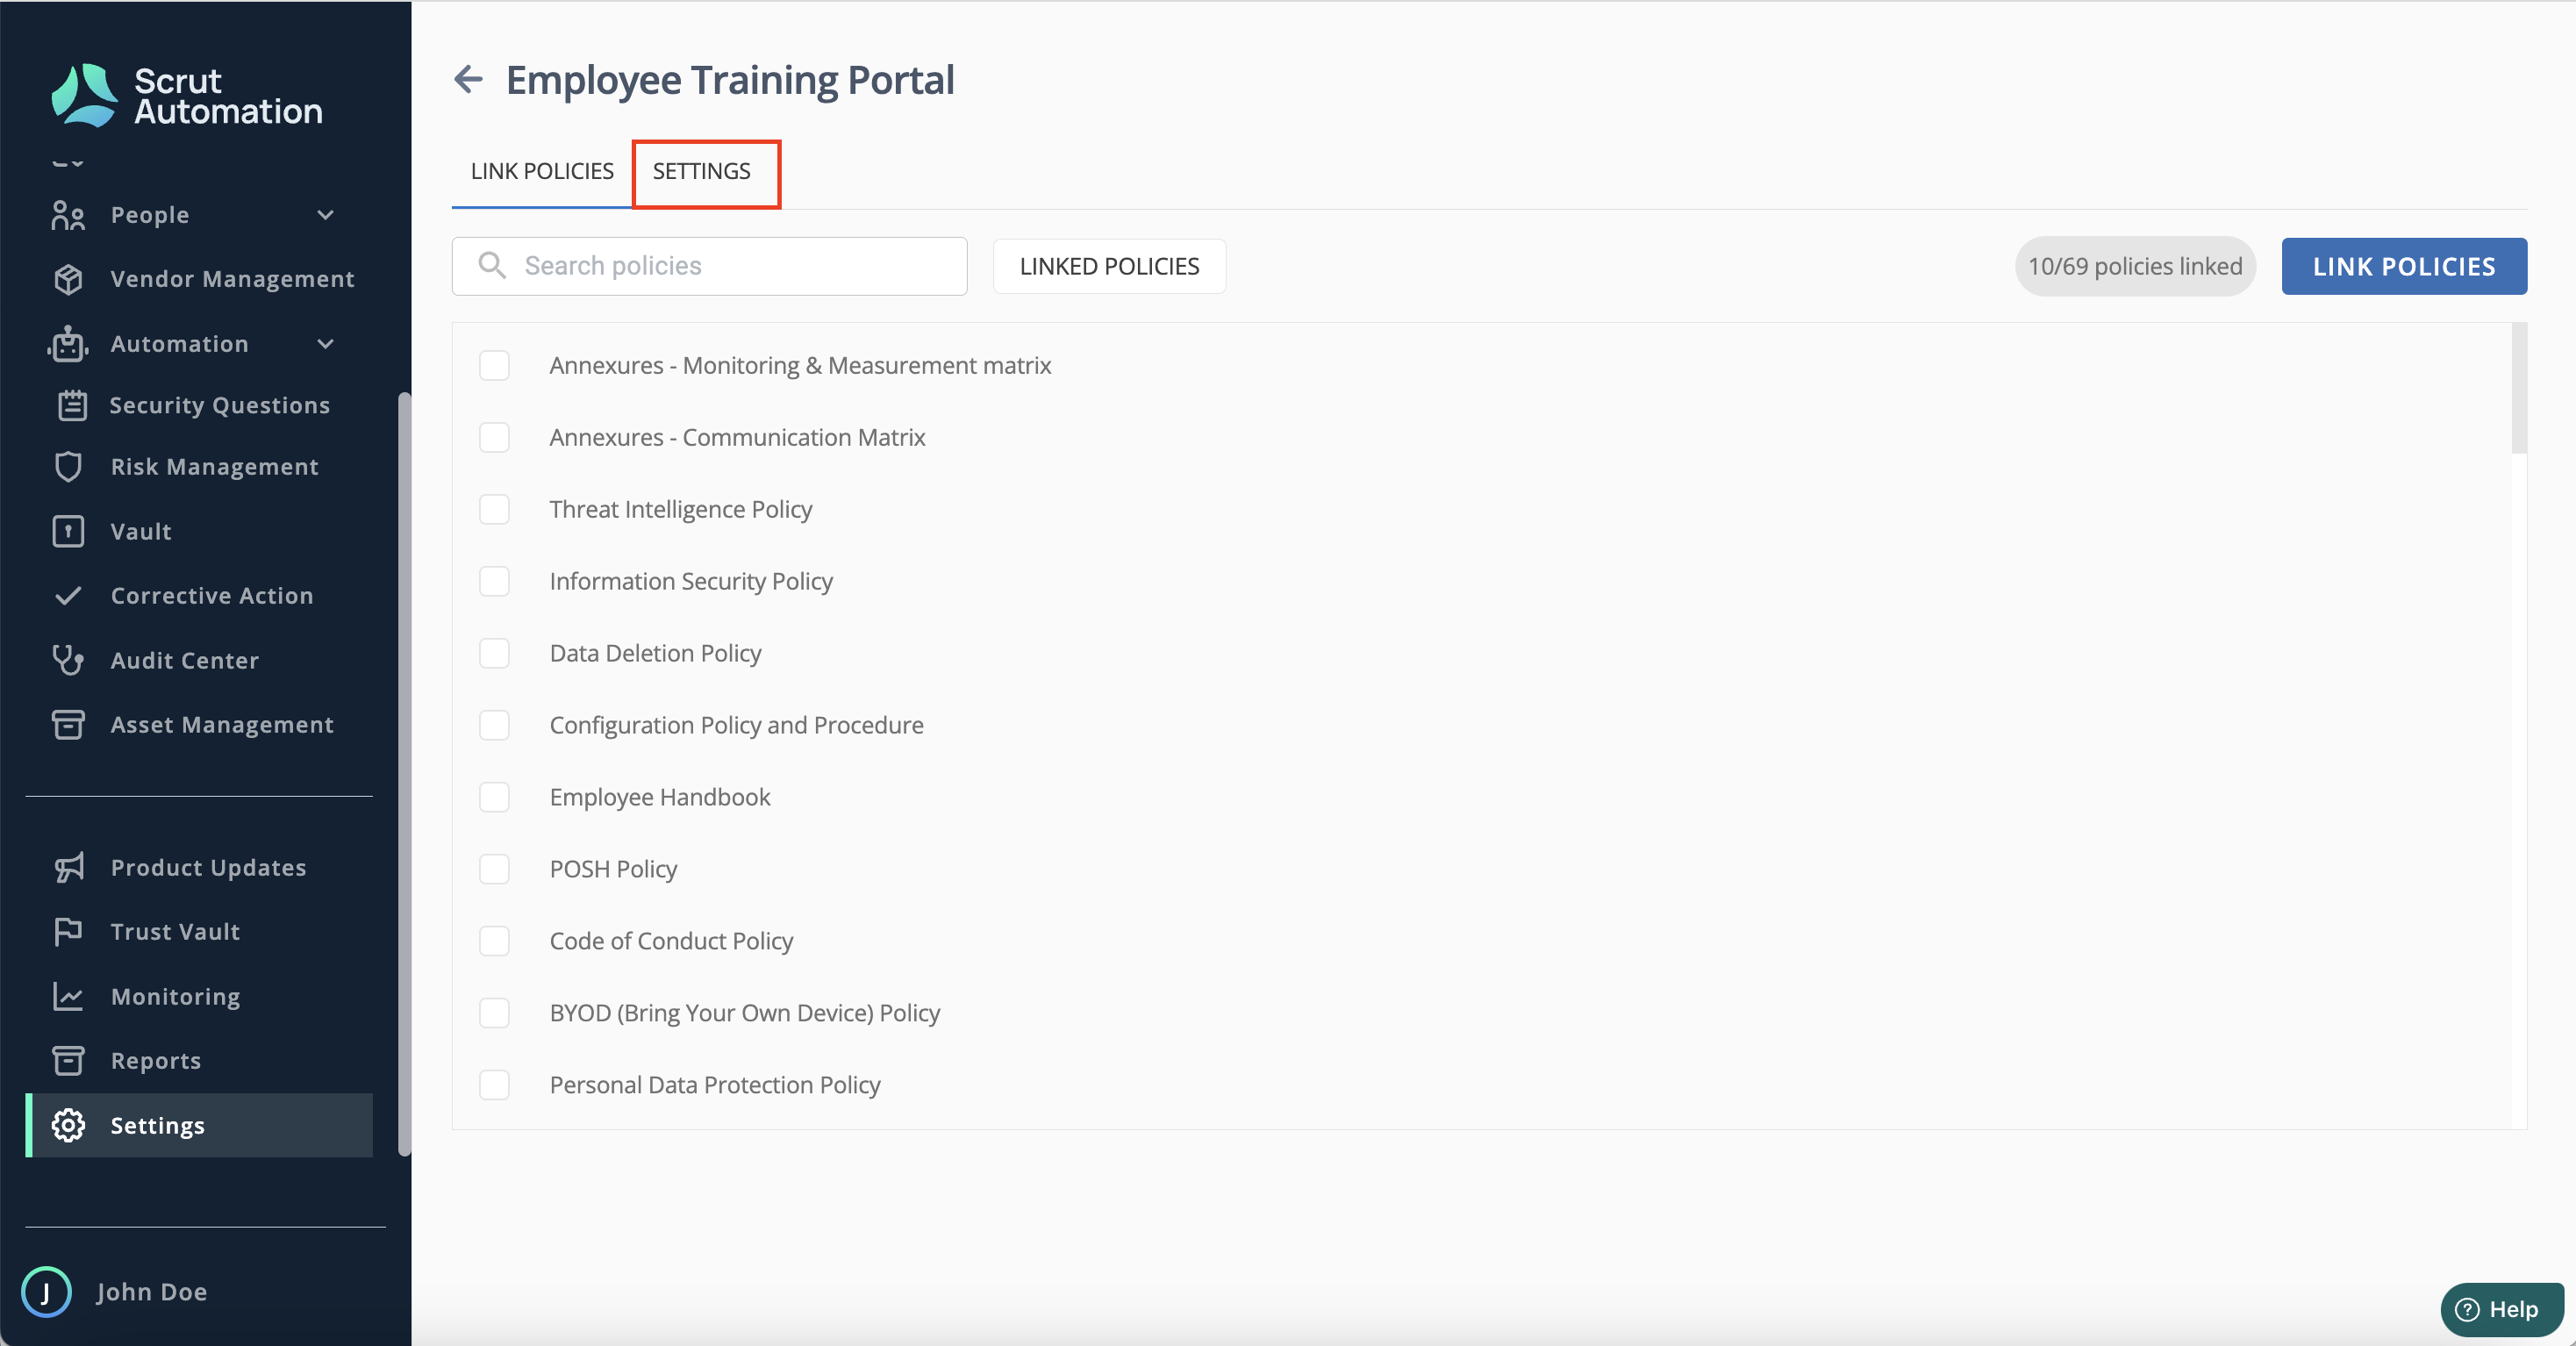Image resolution: width=2576 pixels, height=1346 pixels.
Task: Click the People sidebar icon
Action: click(x=68, y=215)
